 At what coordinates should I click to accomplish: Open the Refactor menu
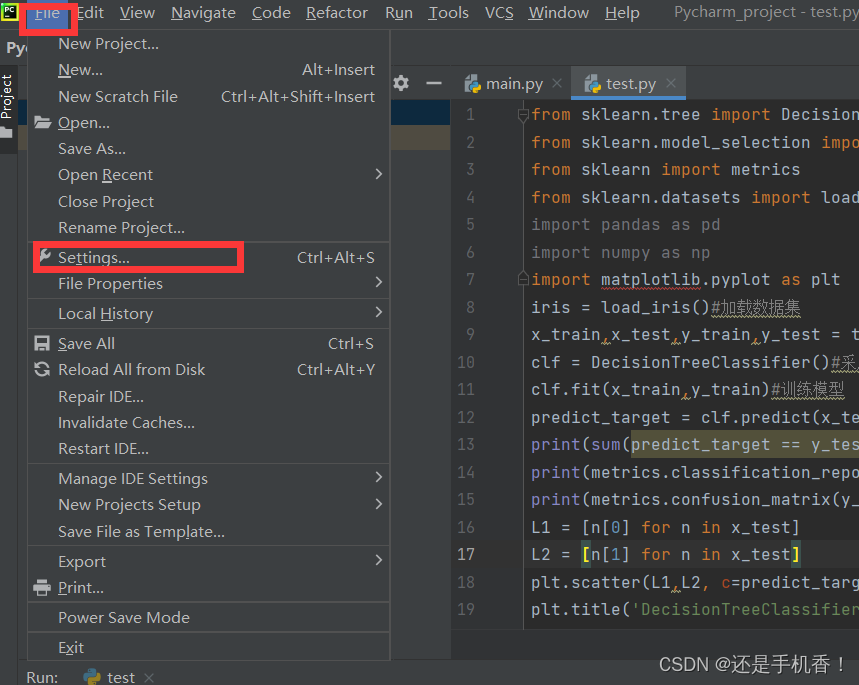[x=337, y=13]
